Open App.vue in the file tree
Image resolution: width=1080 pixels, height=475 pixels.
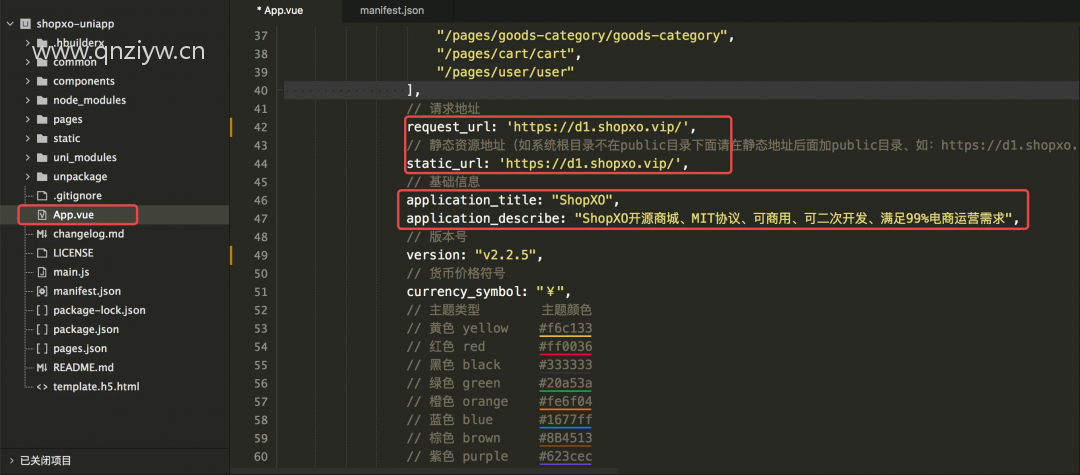[73, 215]
